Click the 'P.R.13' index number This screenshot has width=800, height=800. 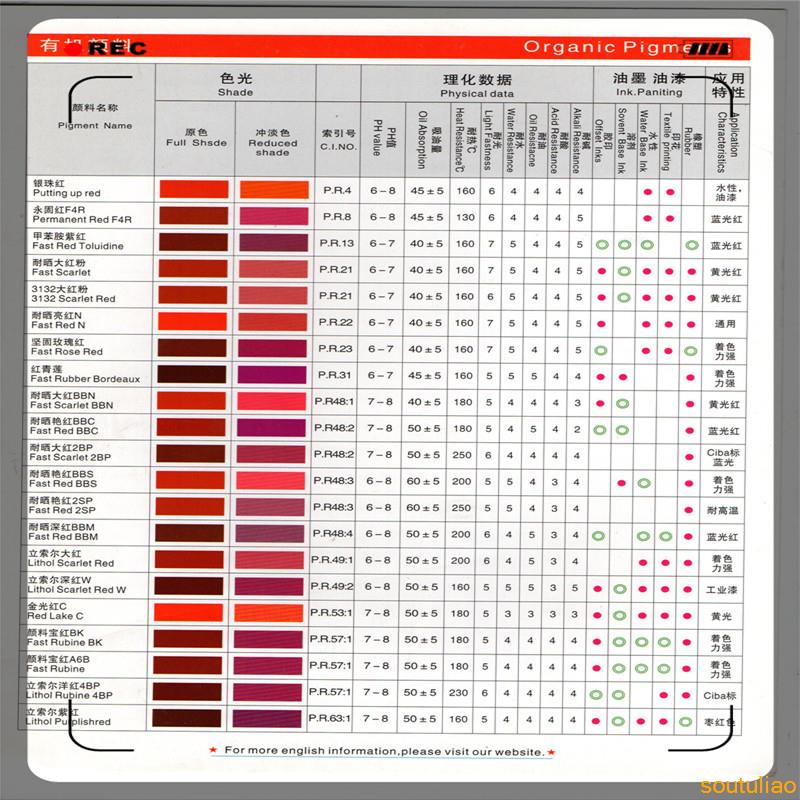click(x=336, y=243)
